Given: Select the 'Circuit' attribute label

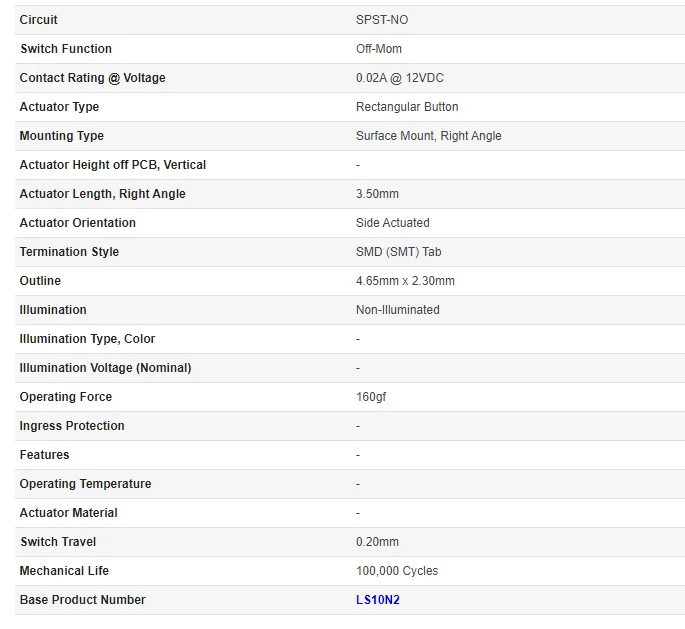Looking at the screenshot, I should click(38, 20).
